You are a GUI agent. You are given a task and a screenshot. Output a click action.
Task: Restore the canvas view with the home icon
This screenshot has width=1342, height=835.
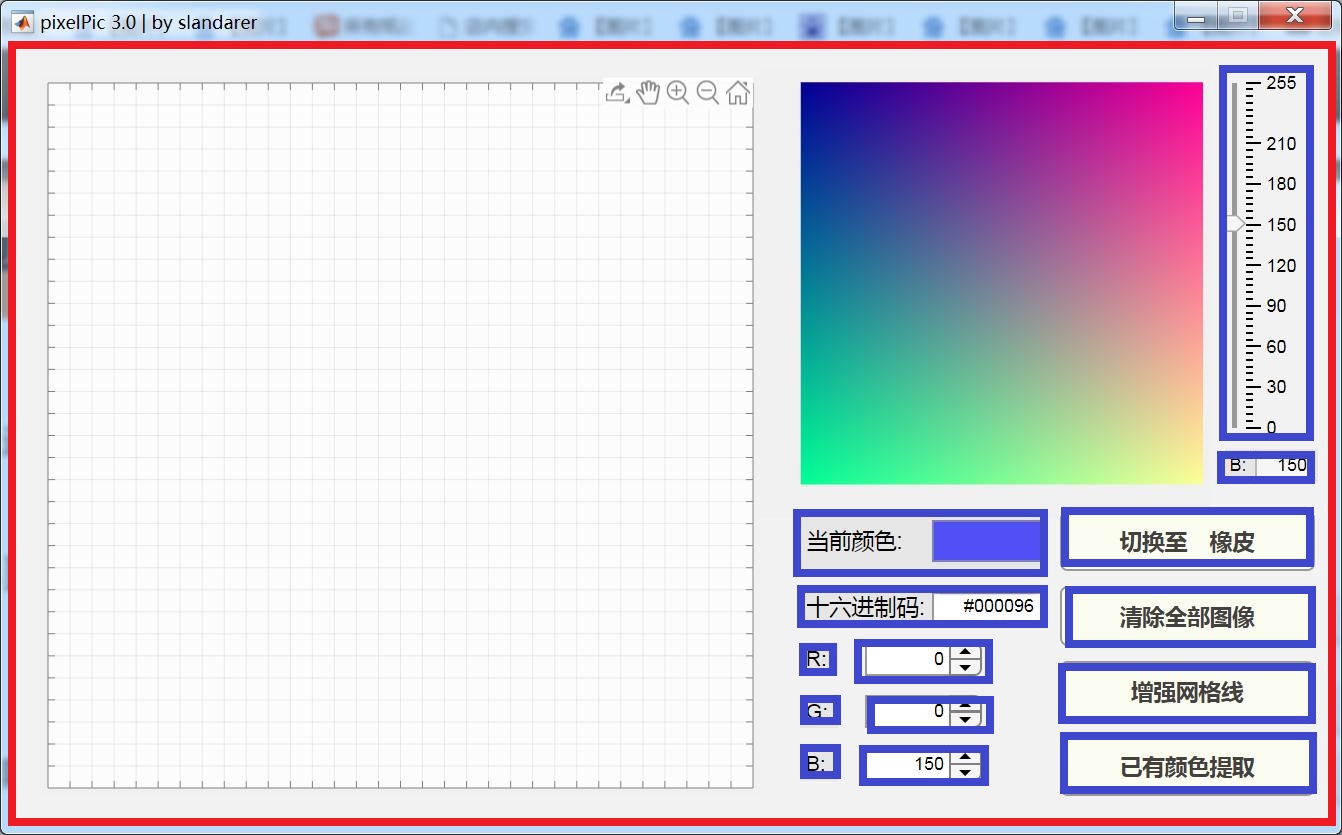coord(738,93)
